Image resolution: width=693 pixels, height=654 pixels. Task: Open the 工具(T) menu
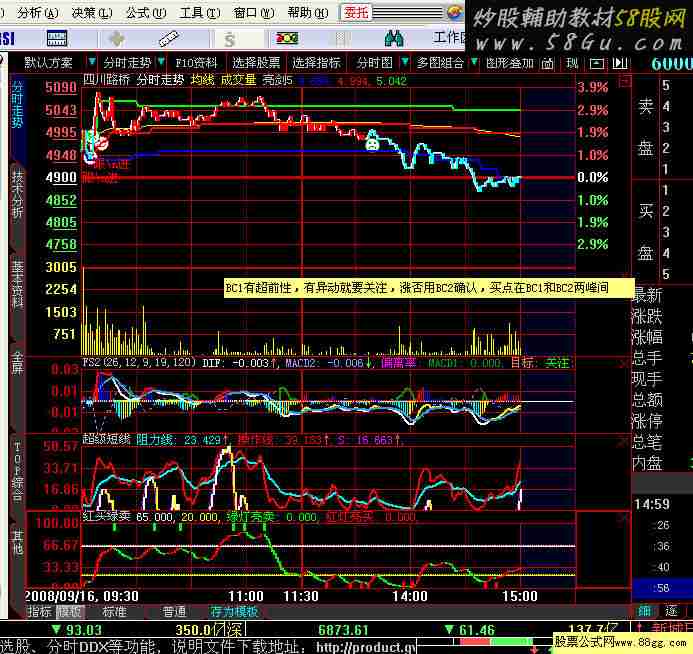(x=200, y=13)
